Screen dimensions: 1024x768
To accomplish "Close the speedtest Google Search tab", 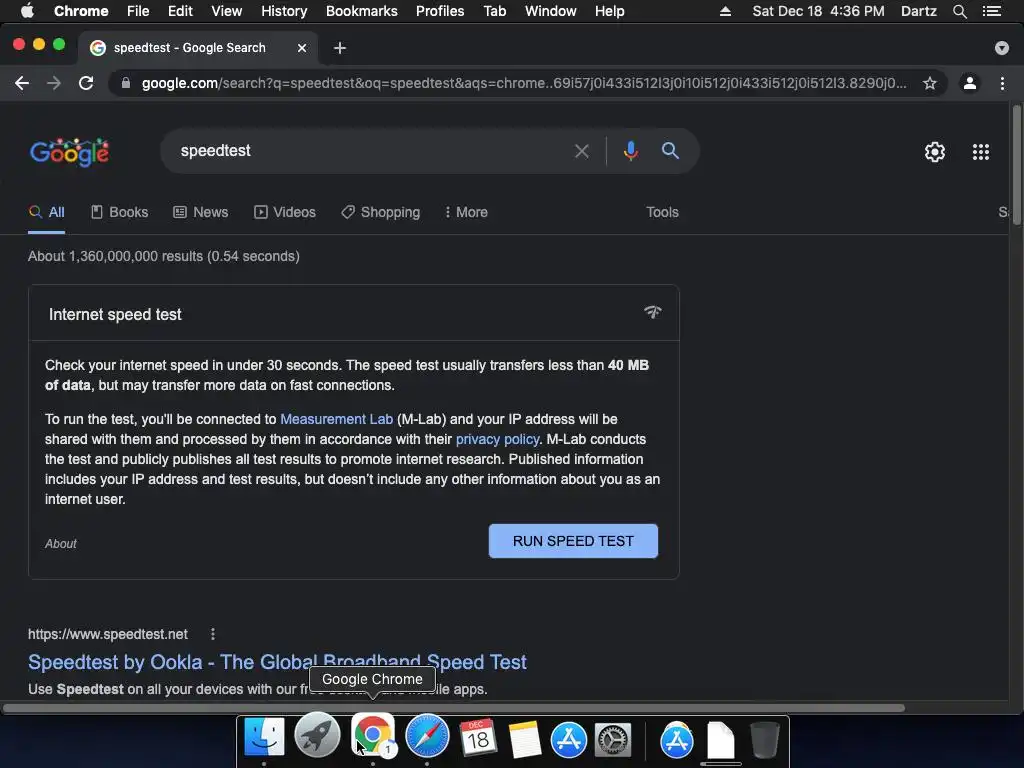I will pyautogui.click(x=302, y=48).
